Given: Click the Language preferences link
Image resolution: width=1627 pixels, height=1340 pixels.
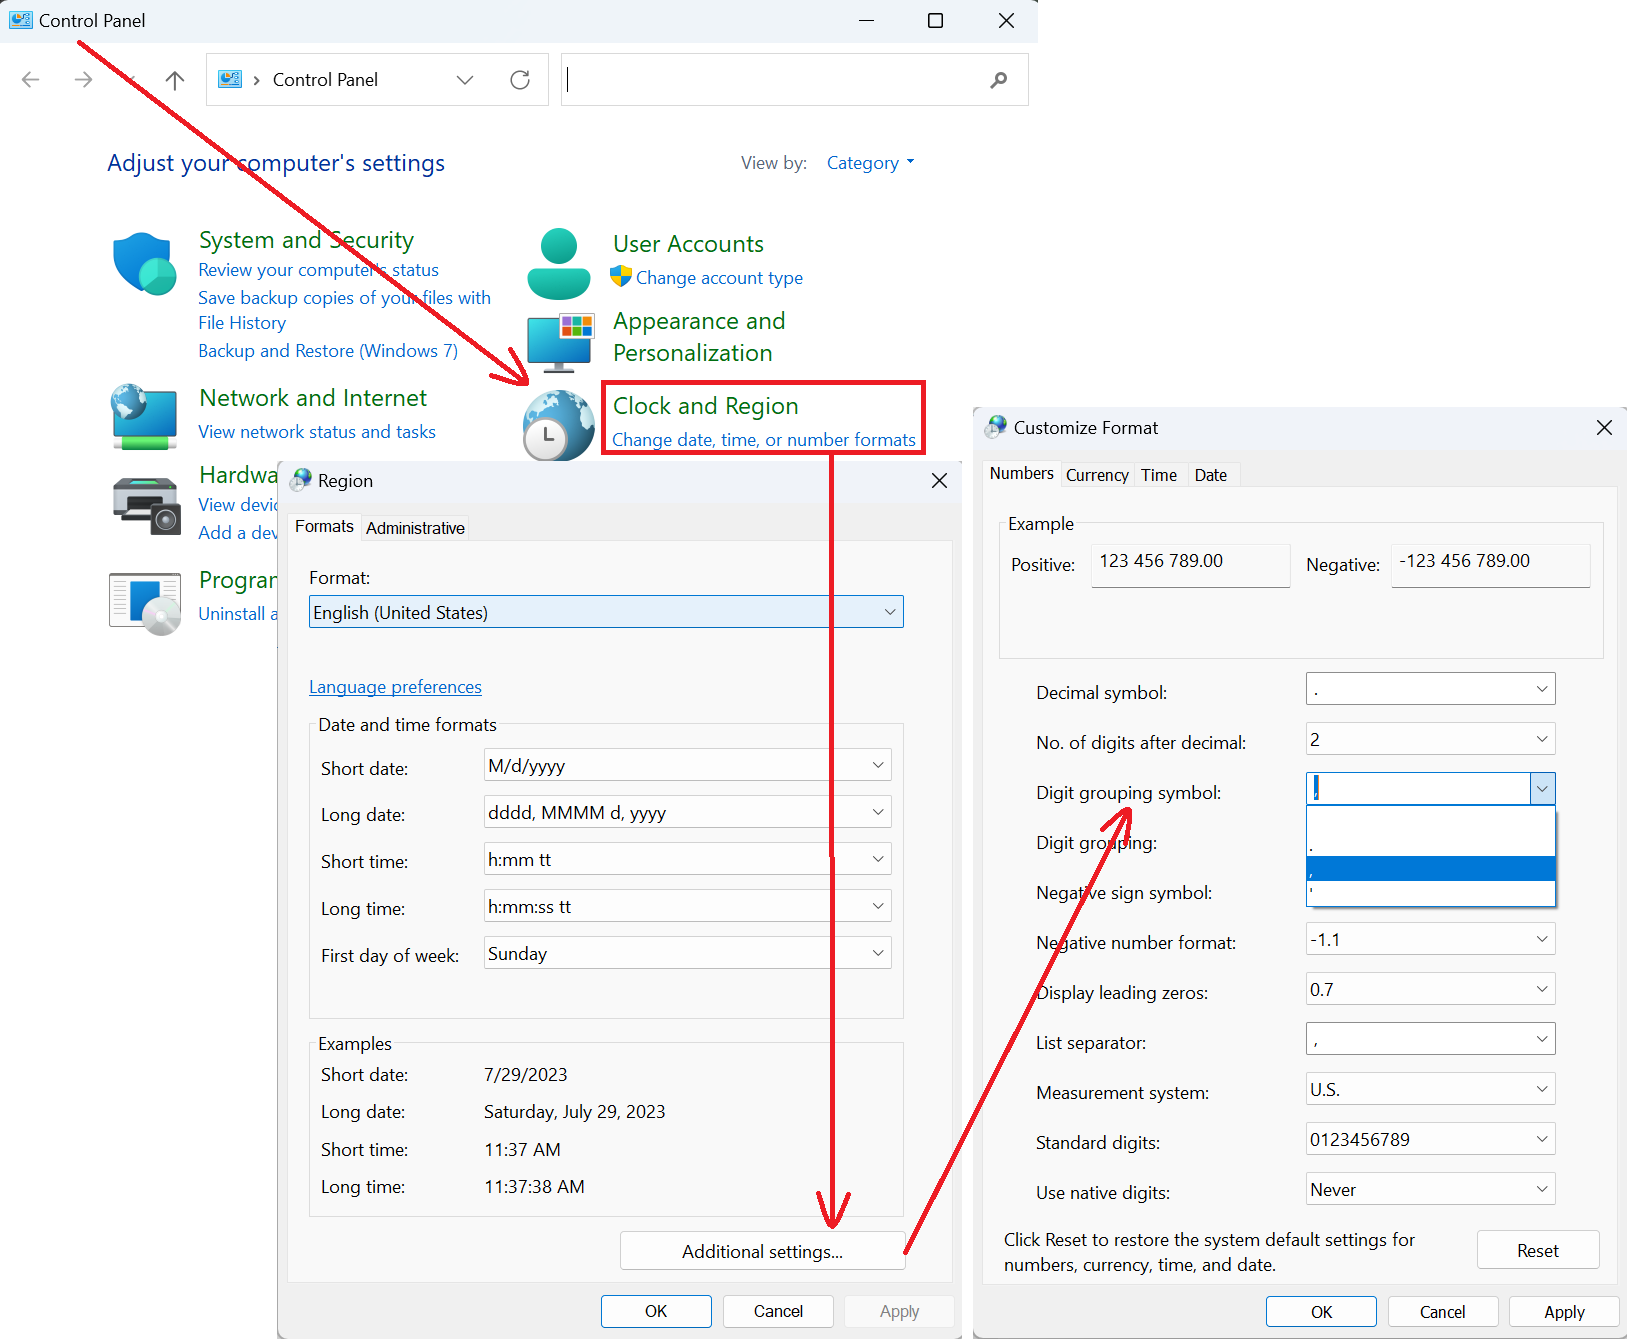Looking at the screenshot, I should [x=395, y=687].
